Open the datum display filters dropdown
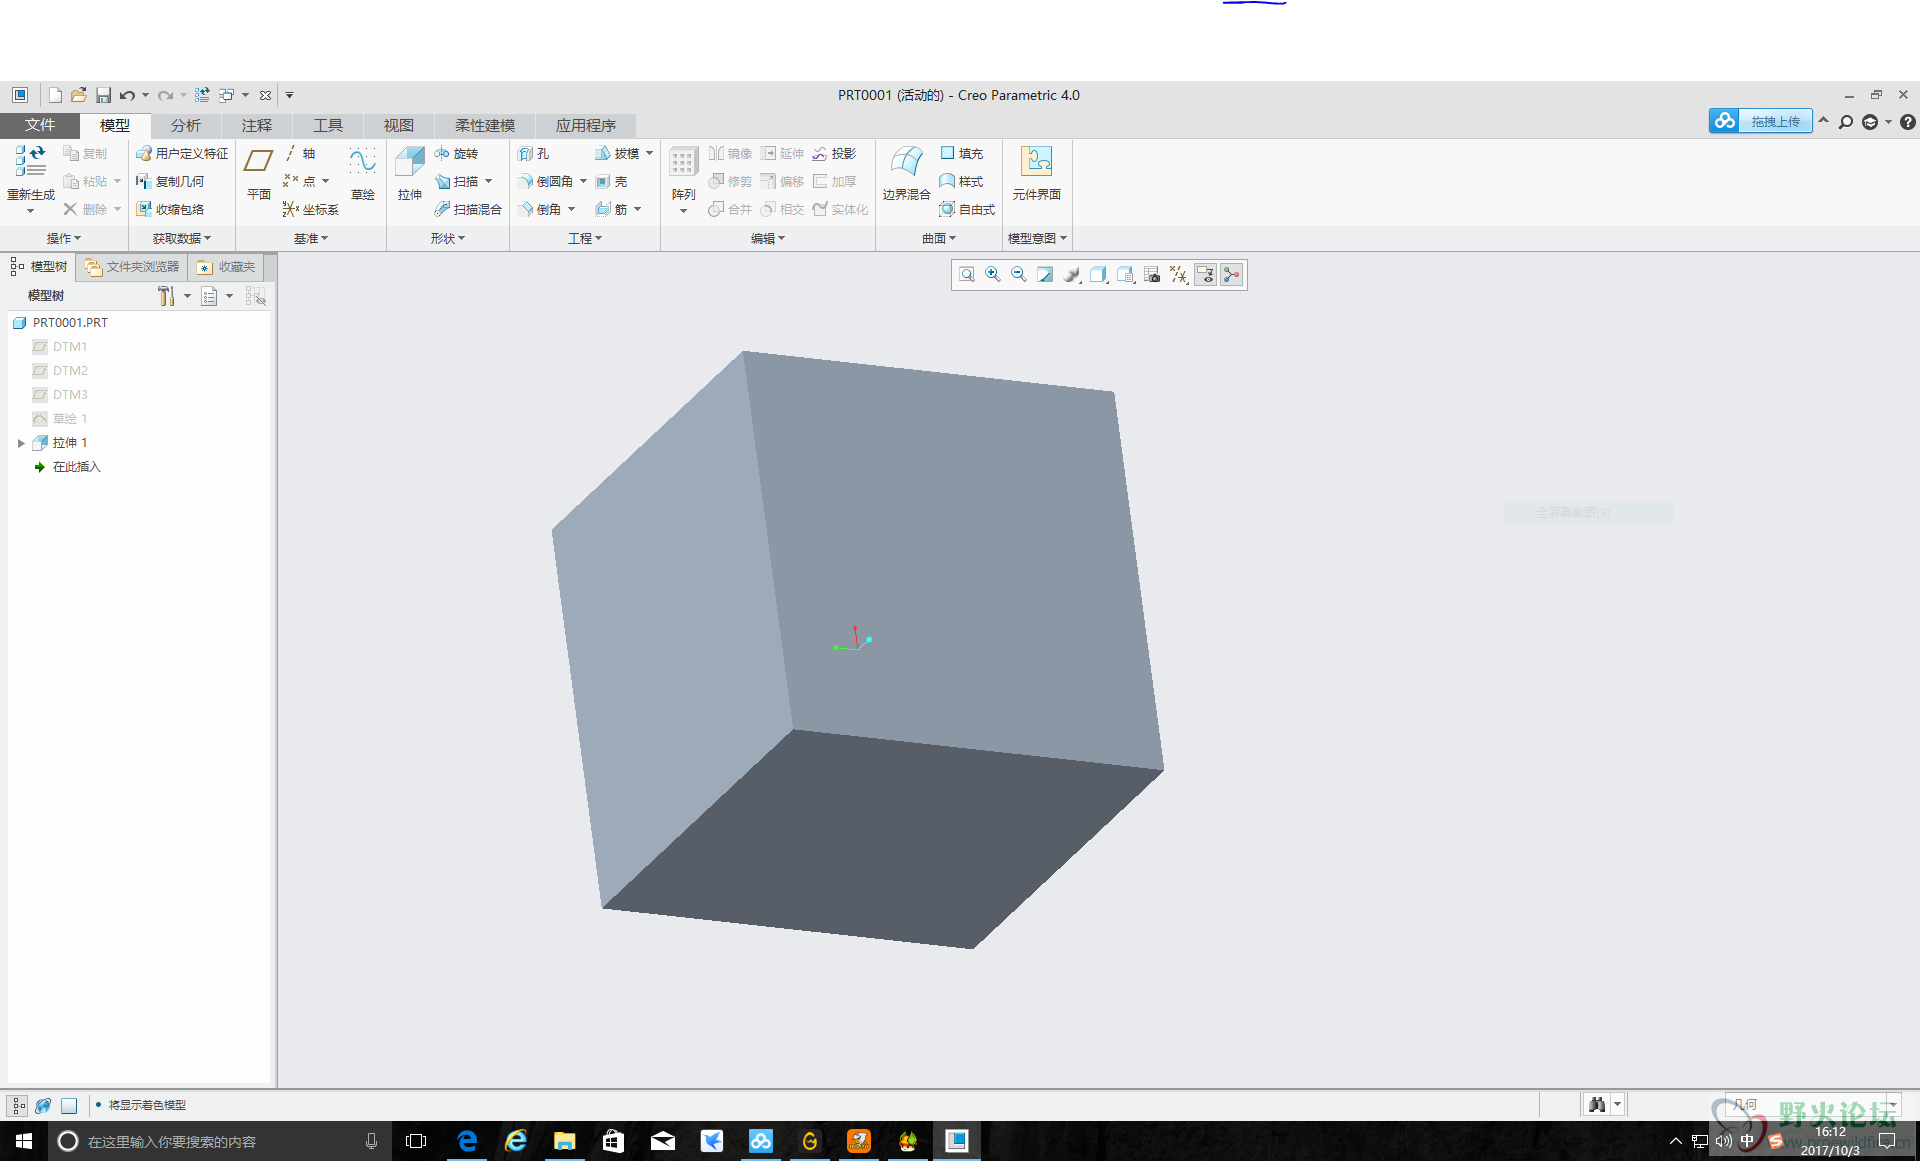Image resolution: width=1920 pixels, height=1161 pixels. (1179, 275)
